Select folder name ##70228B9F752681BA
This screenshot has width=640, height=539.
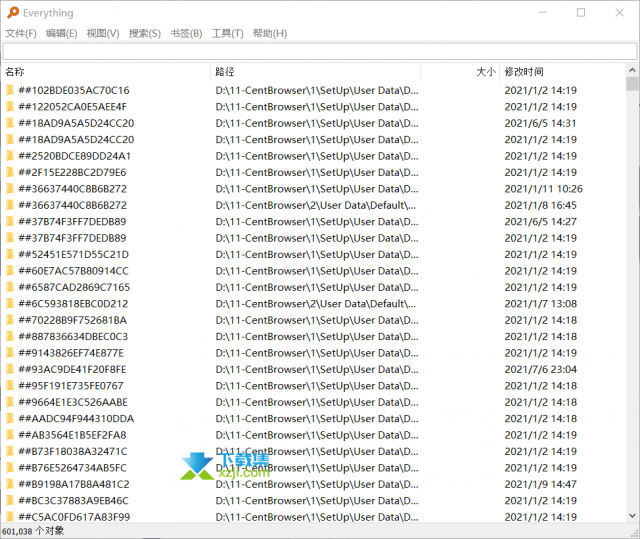click(x=73, y=320)
